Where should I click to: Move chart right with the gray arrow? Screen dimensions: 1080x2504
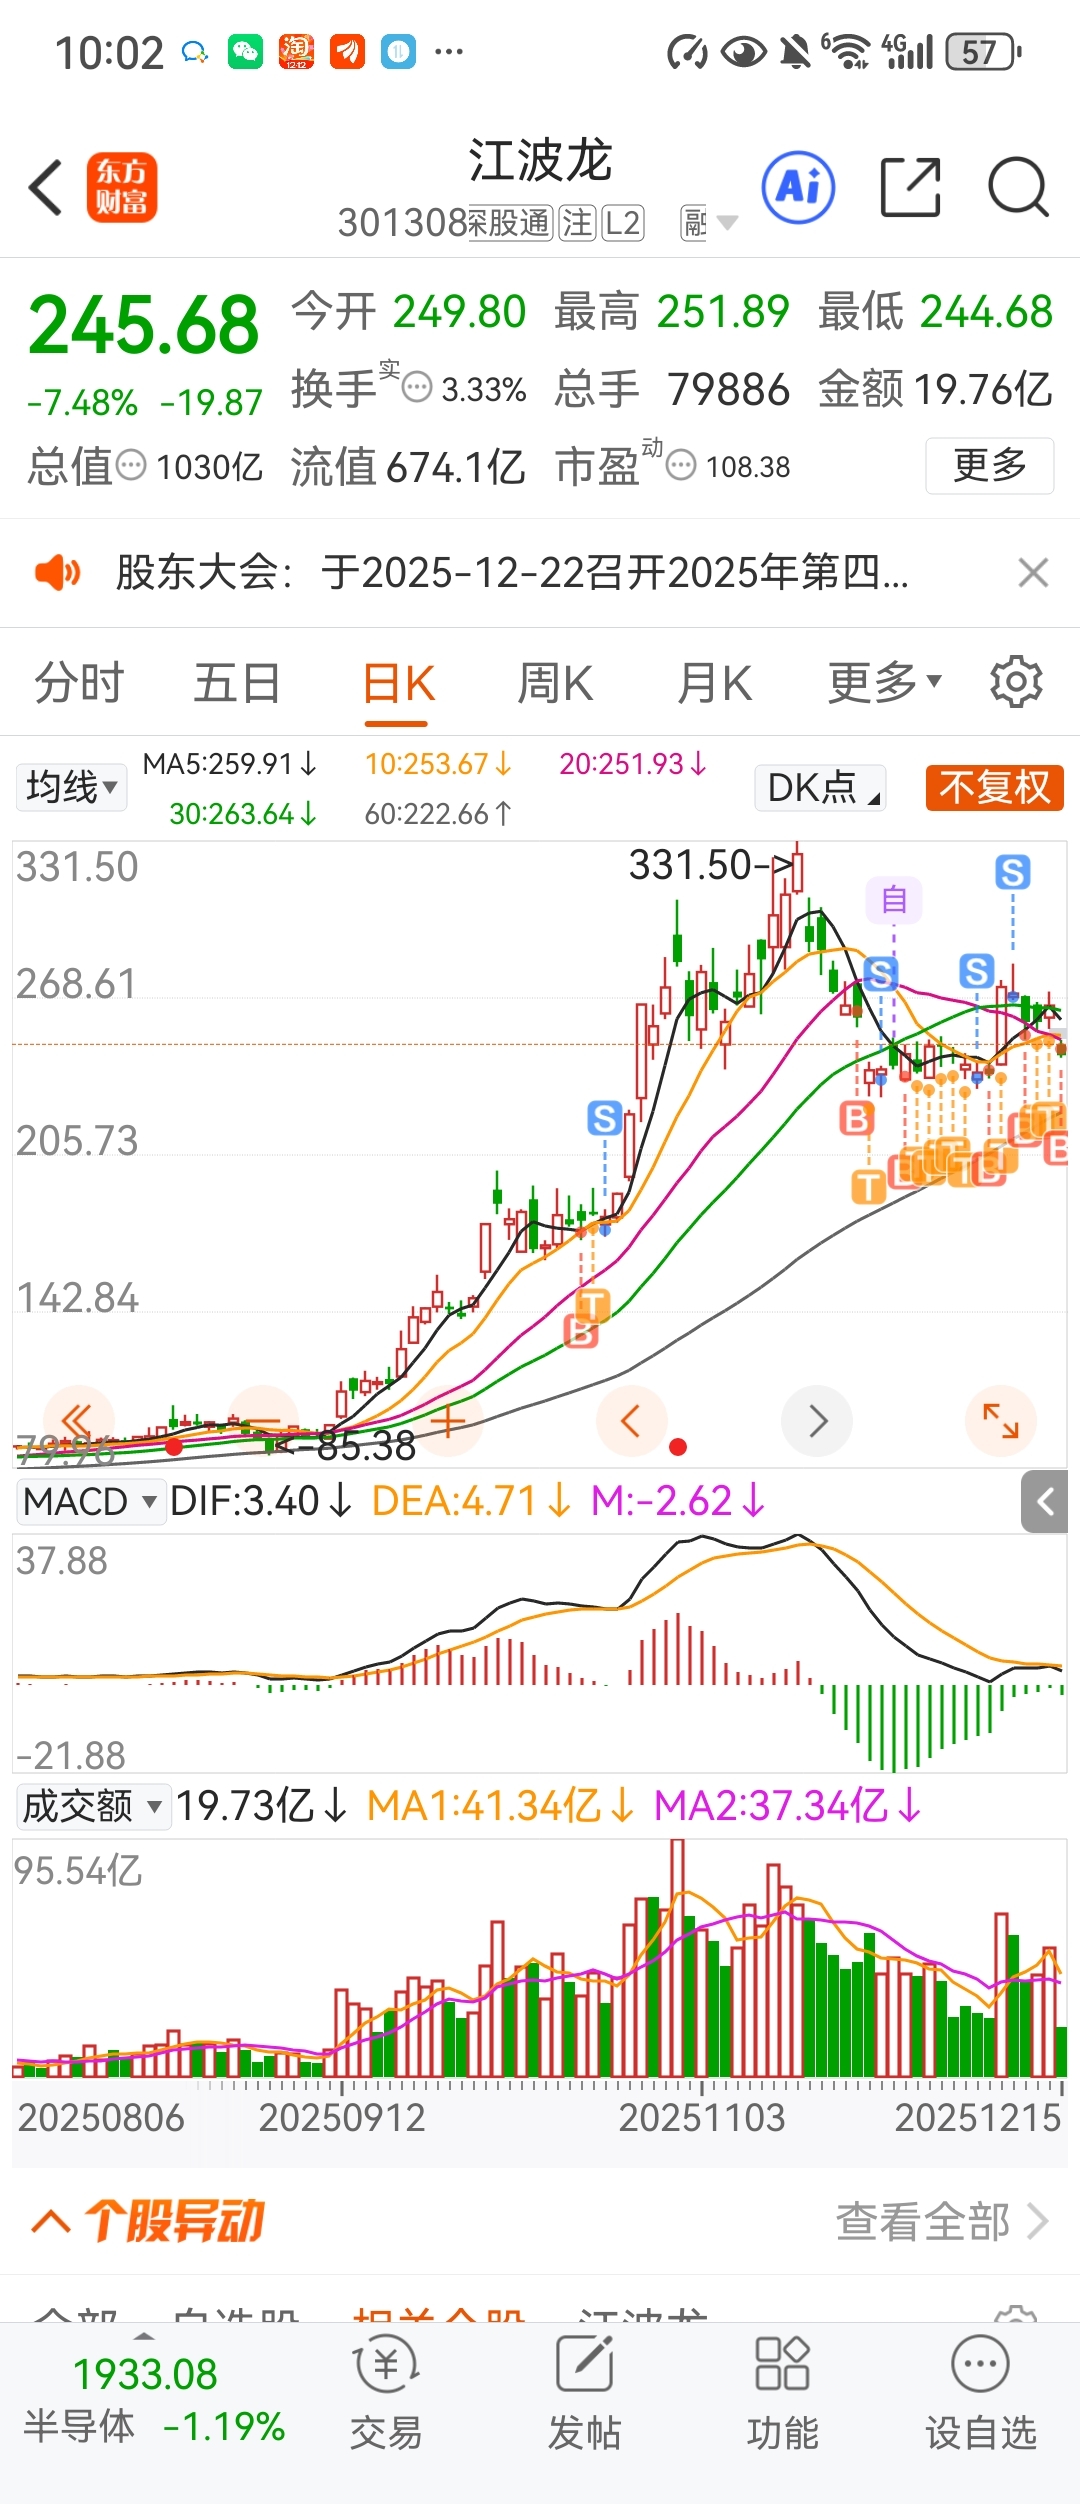point(817,1420)
